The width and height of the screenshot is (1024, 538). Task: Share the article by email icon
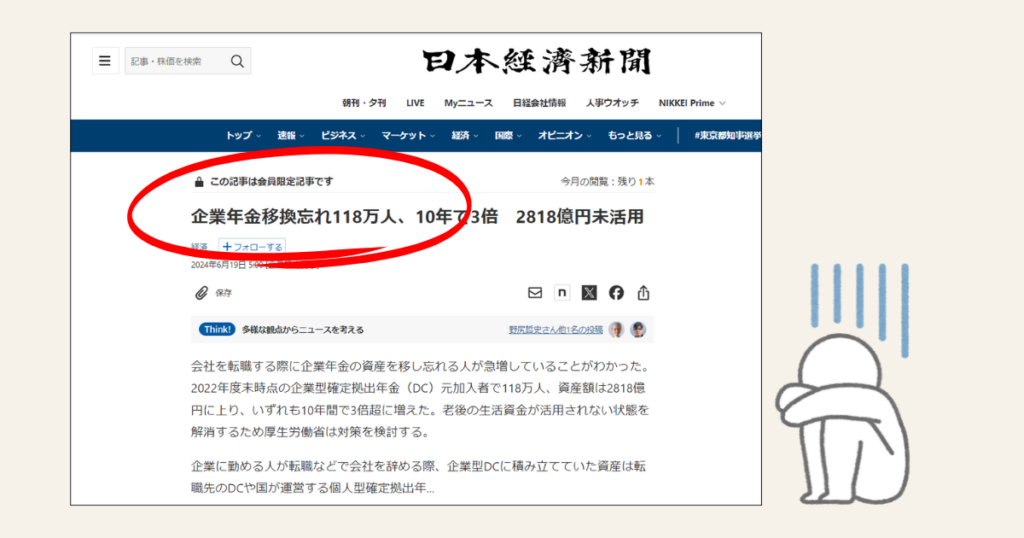point(535,293)
